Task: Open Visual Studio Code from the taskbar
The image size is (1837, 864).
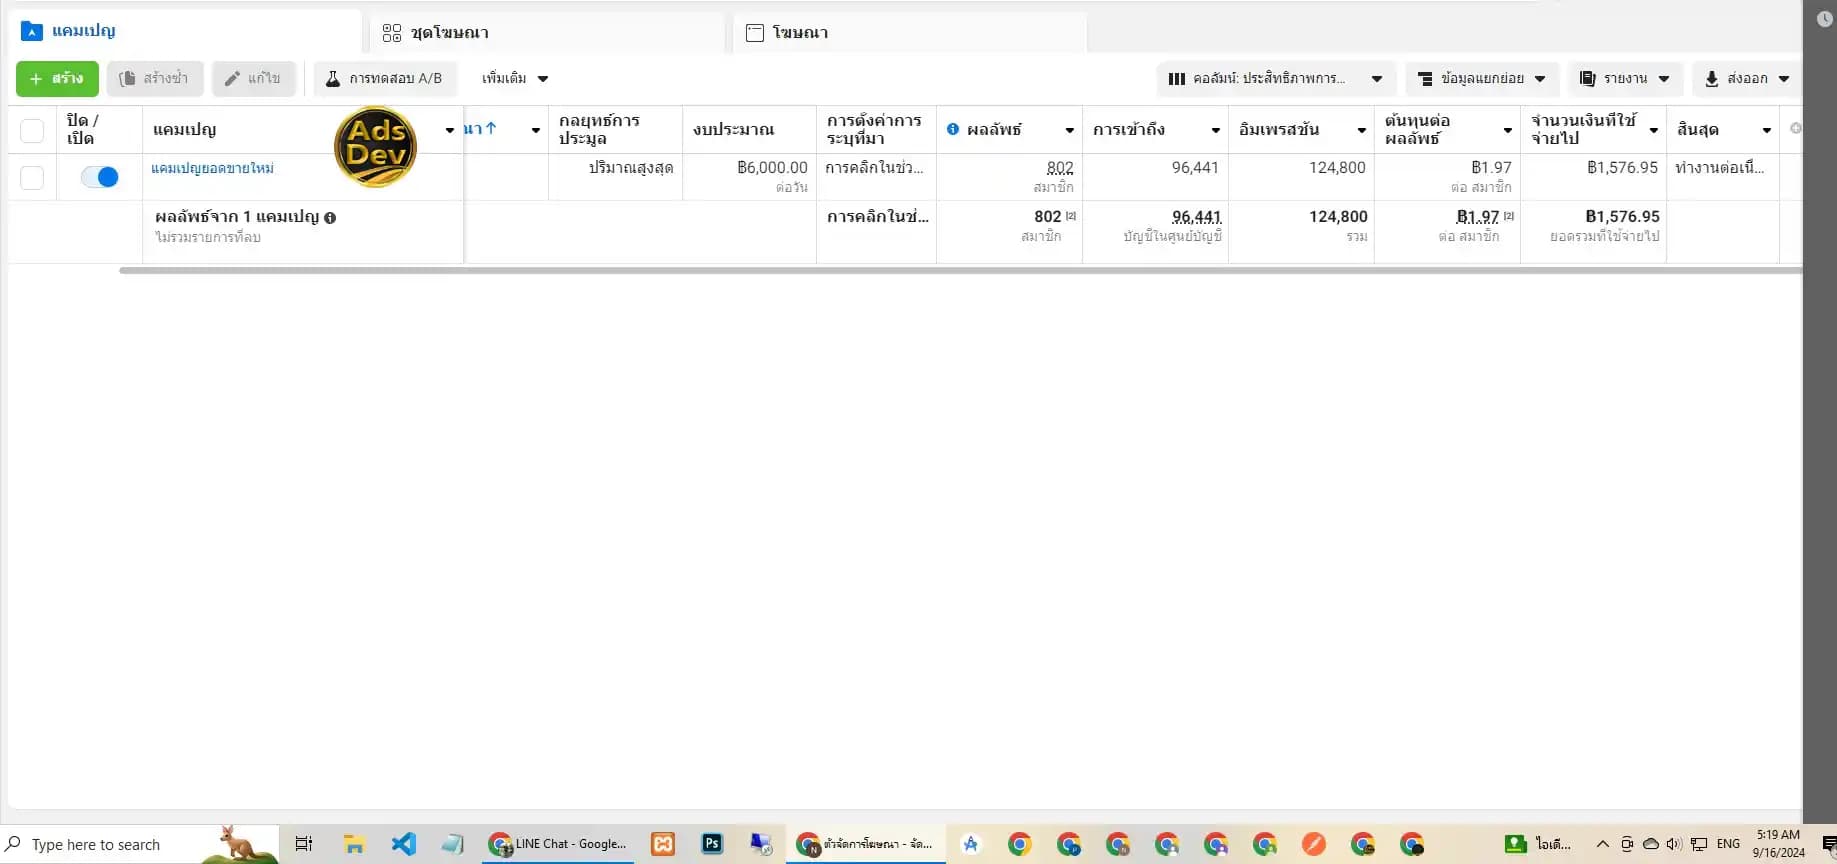Action: 403,845
